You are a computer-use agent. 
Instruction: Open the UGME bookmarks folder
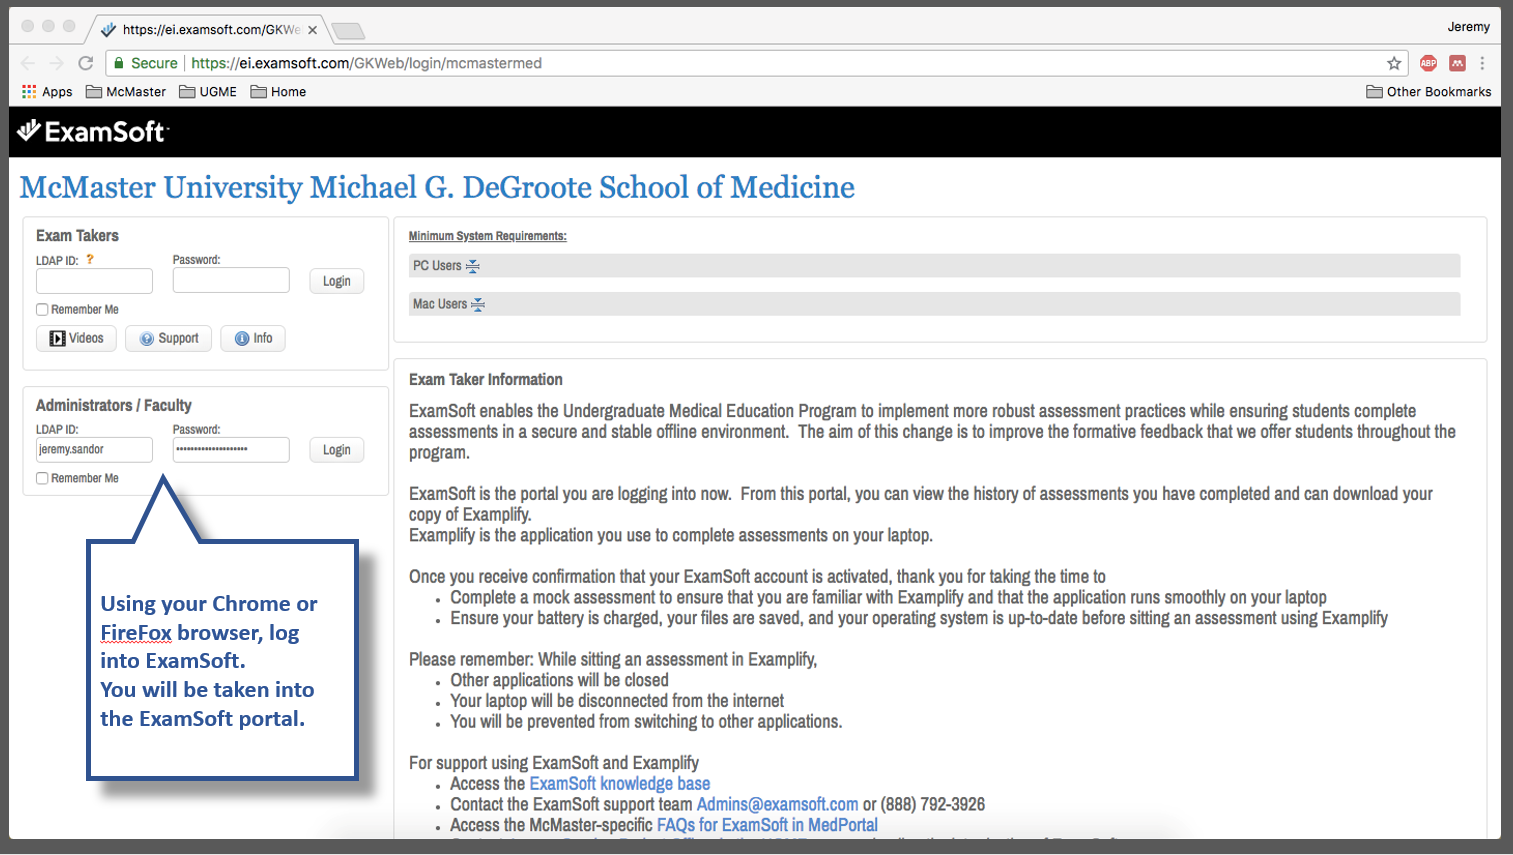208,91
